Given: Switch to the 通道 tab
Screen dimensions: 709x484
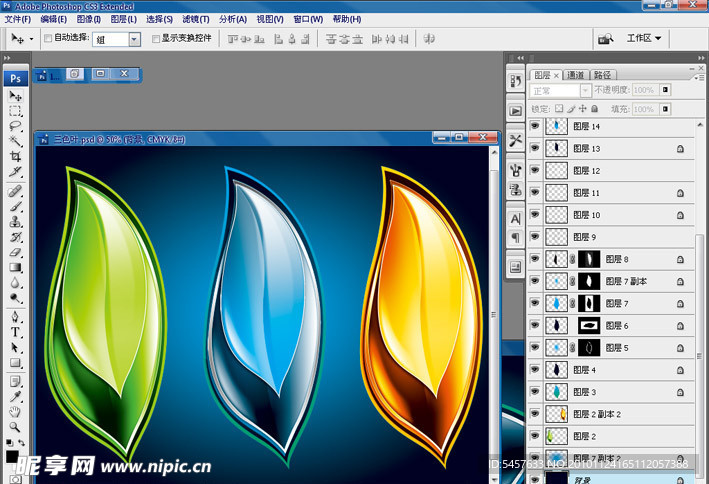Looking at the screenshot, I should (x=576, y=75).
